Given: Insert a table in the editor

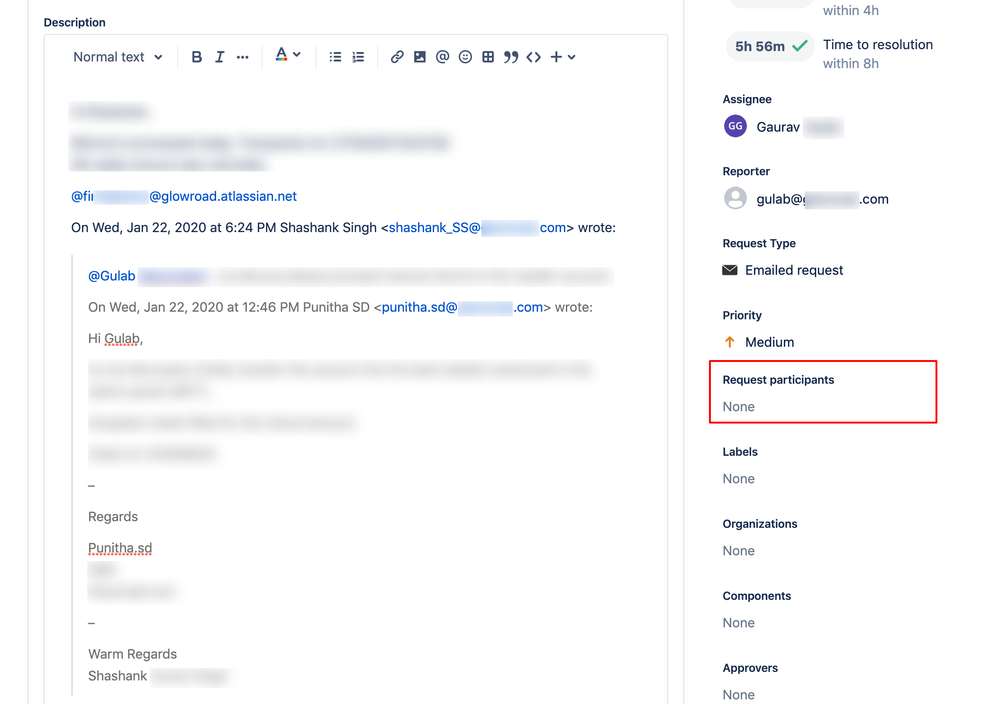Looking at the screenshot, I should pyautogui.click(x=487, y=57).
